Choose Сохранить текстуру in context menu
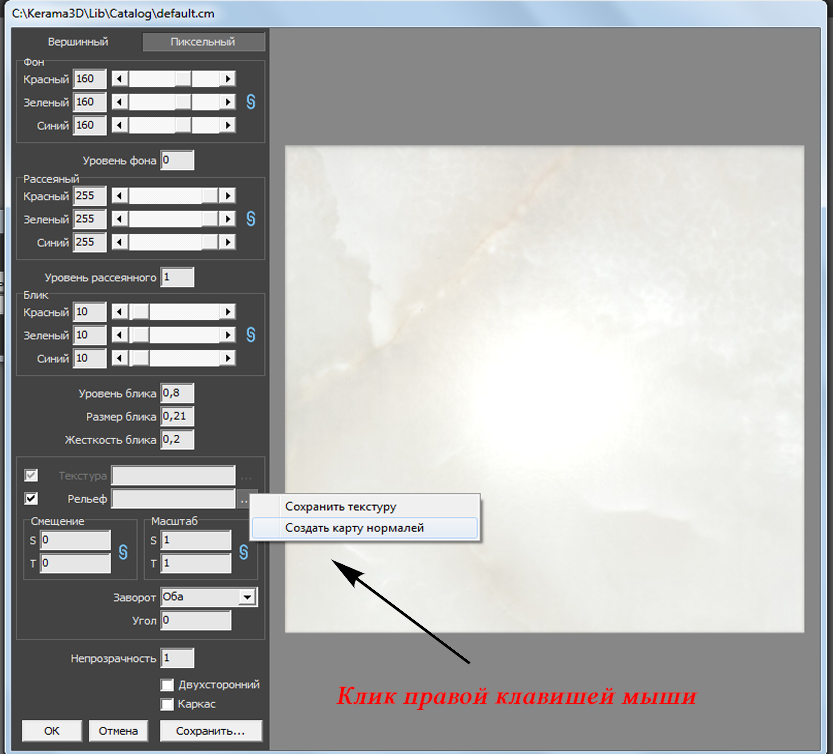Viewport: 833px width, 754px height. (340, 507)
